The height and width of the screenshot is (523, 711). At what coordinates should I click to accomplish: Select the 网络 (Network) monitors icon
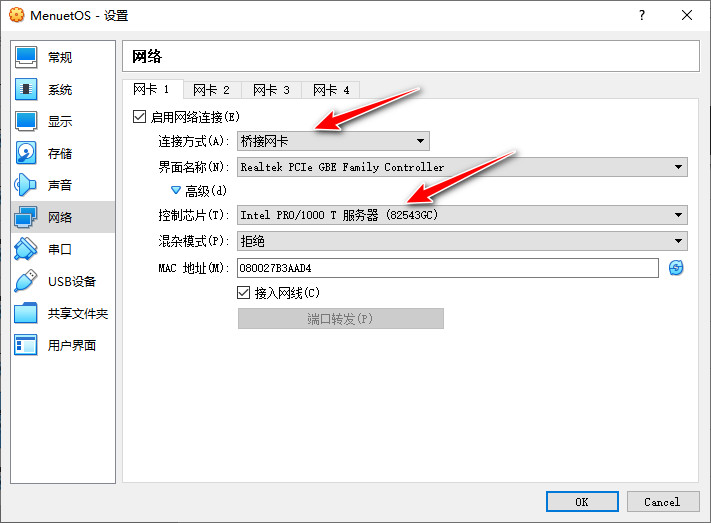click(26, 217)
